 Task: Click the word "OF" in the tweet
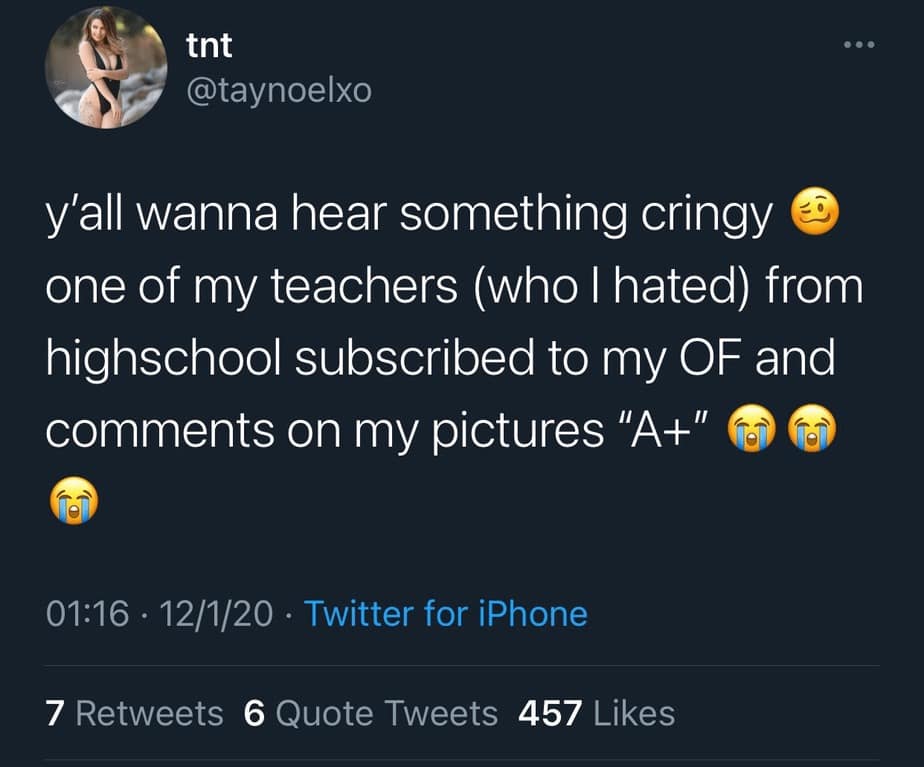click(x=690, y=358)
